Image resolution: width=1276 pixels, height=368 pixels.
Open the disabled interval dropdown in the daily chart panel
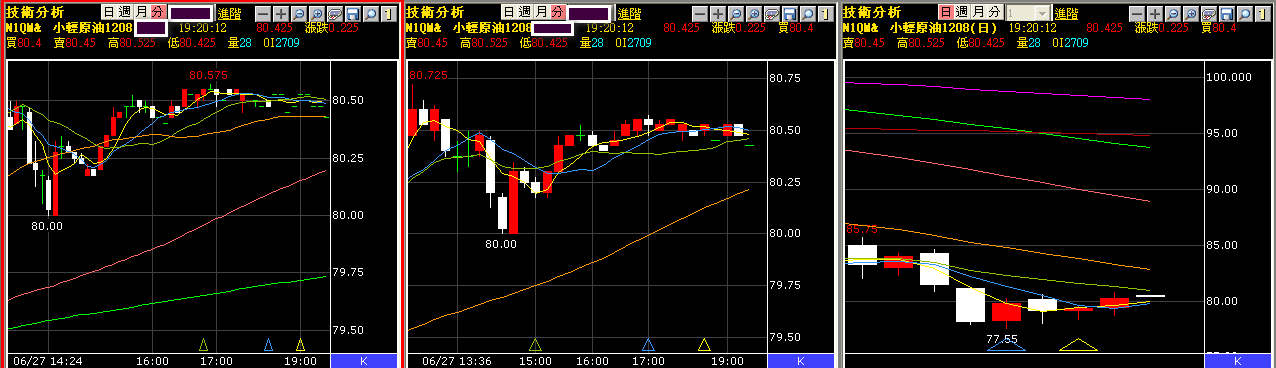[x=1028, y=13]
